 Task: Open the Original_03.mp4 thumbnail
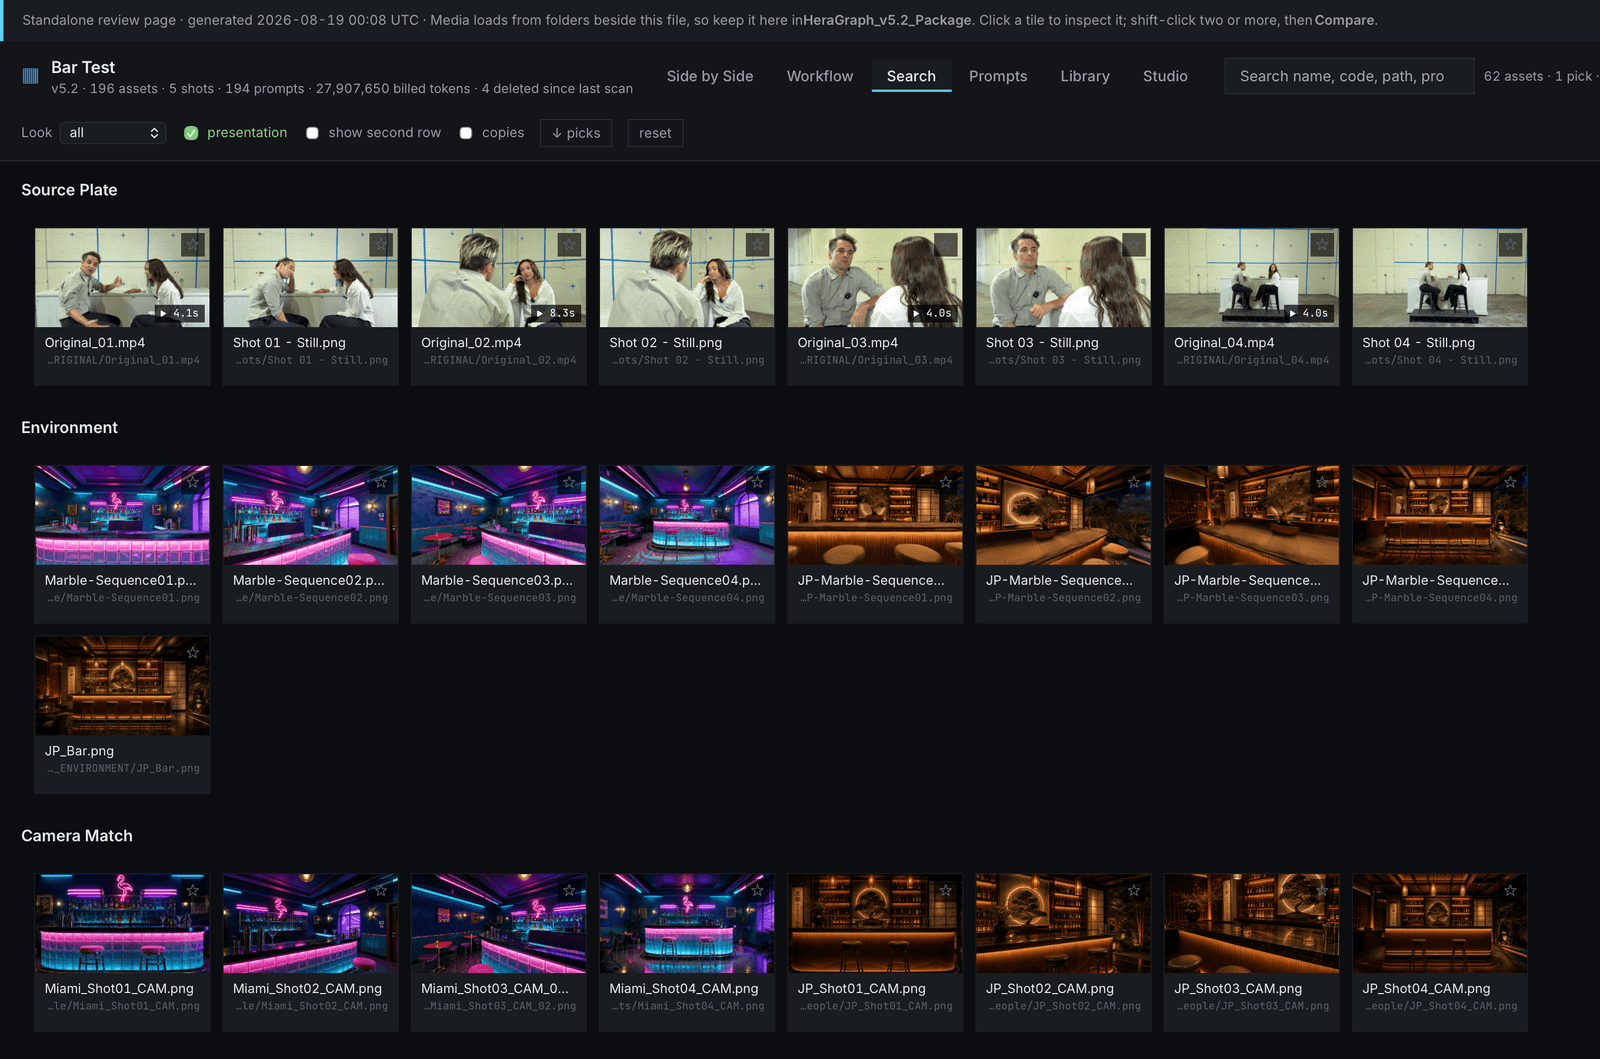875,277
